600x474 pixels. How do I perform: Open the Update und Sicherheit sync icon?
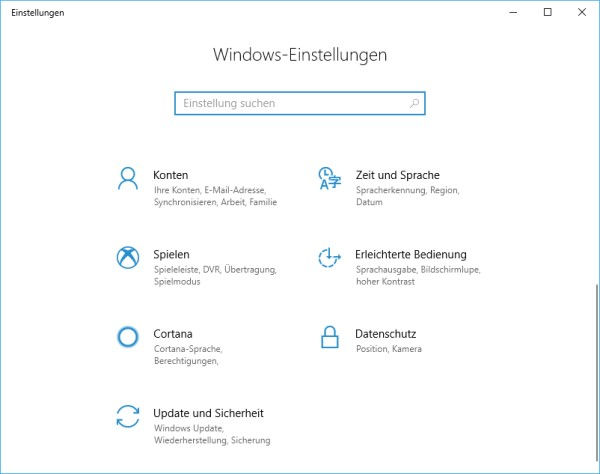tap(128, 416)
